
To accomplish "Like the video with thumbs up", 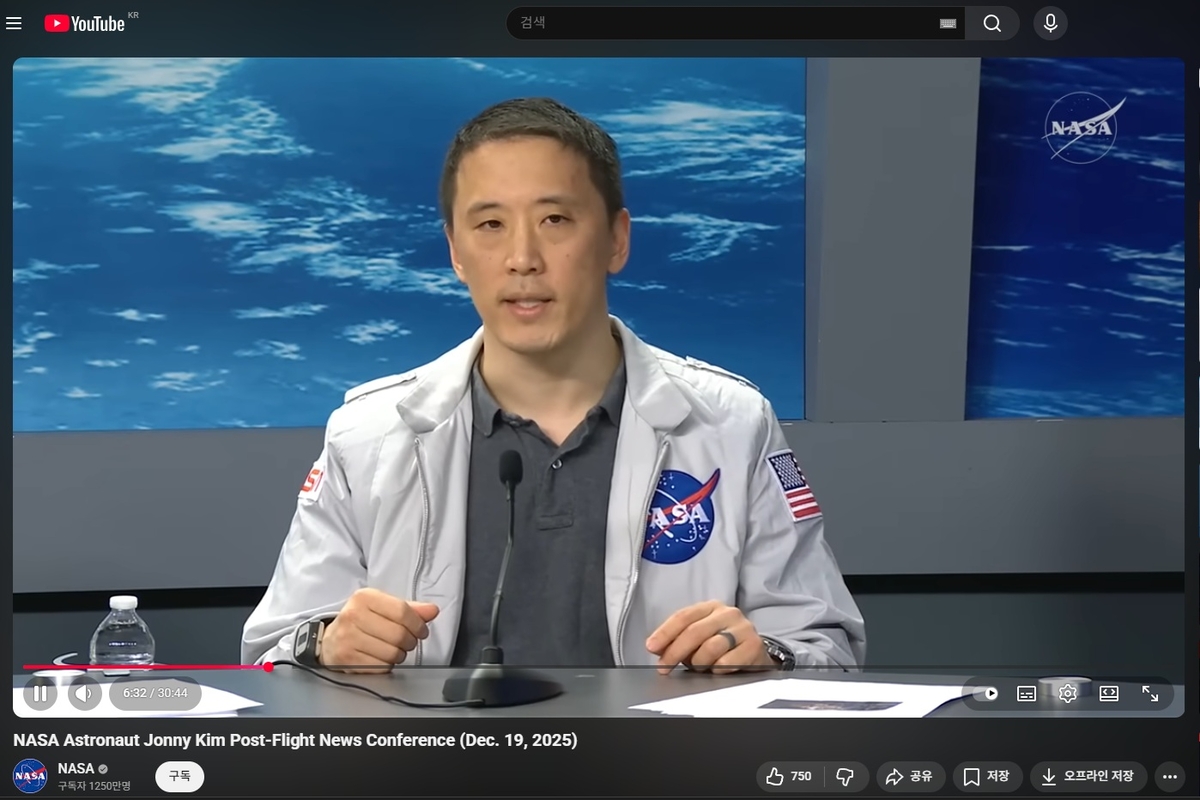I will click(x=789, y=776).
